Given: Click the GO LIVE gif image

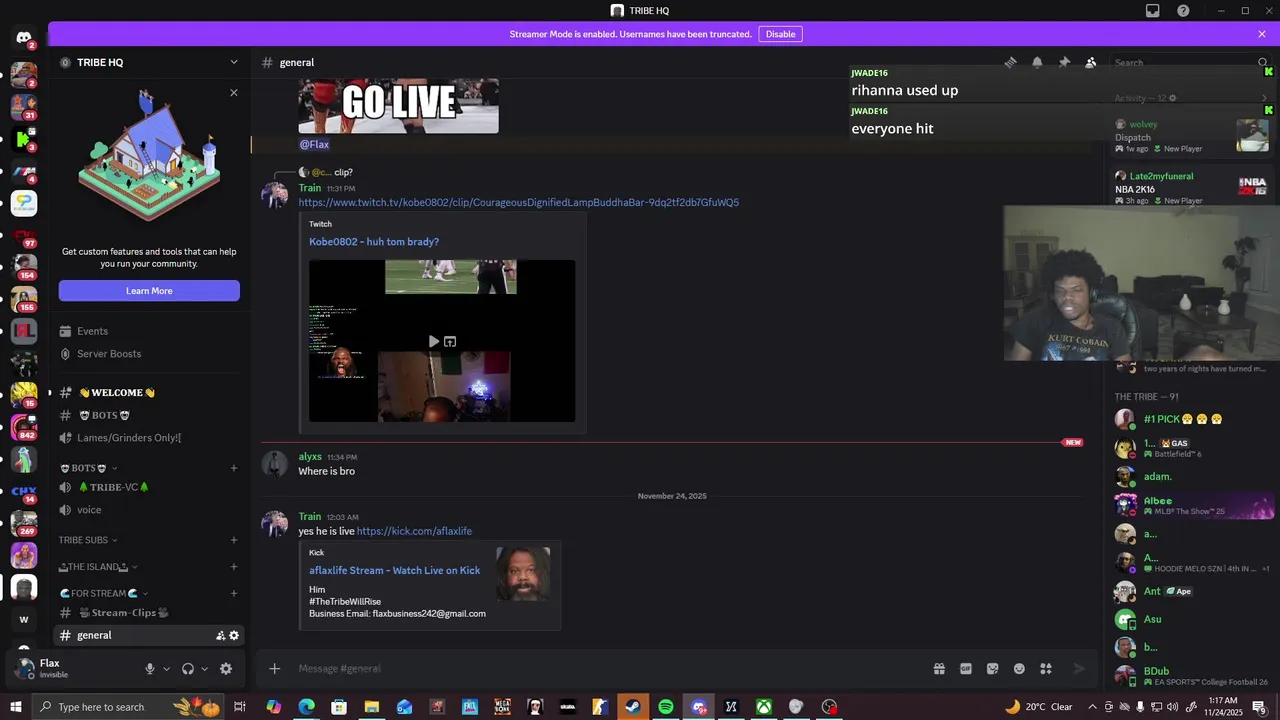Looking at the screenshot, I should pyautogui.click(x=398, y=106).
